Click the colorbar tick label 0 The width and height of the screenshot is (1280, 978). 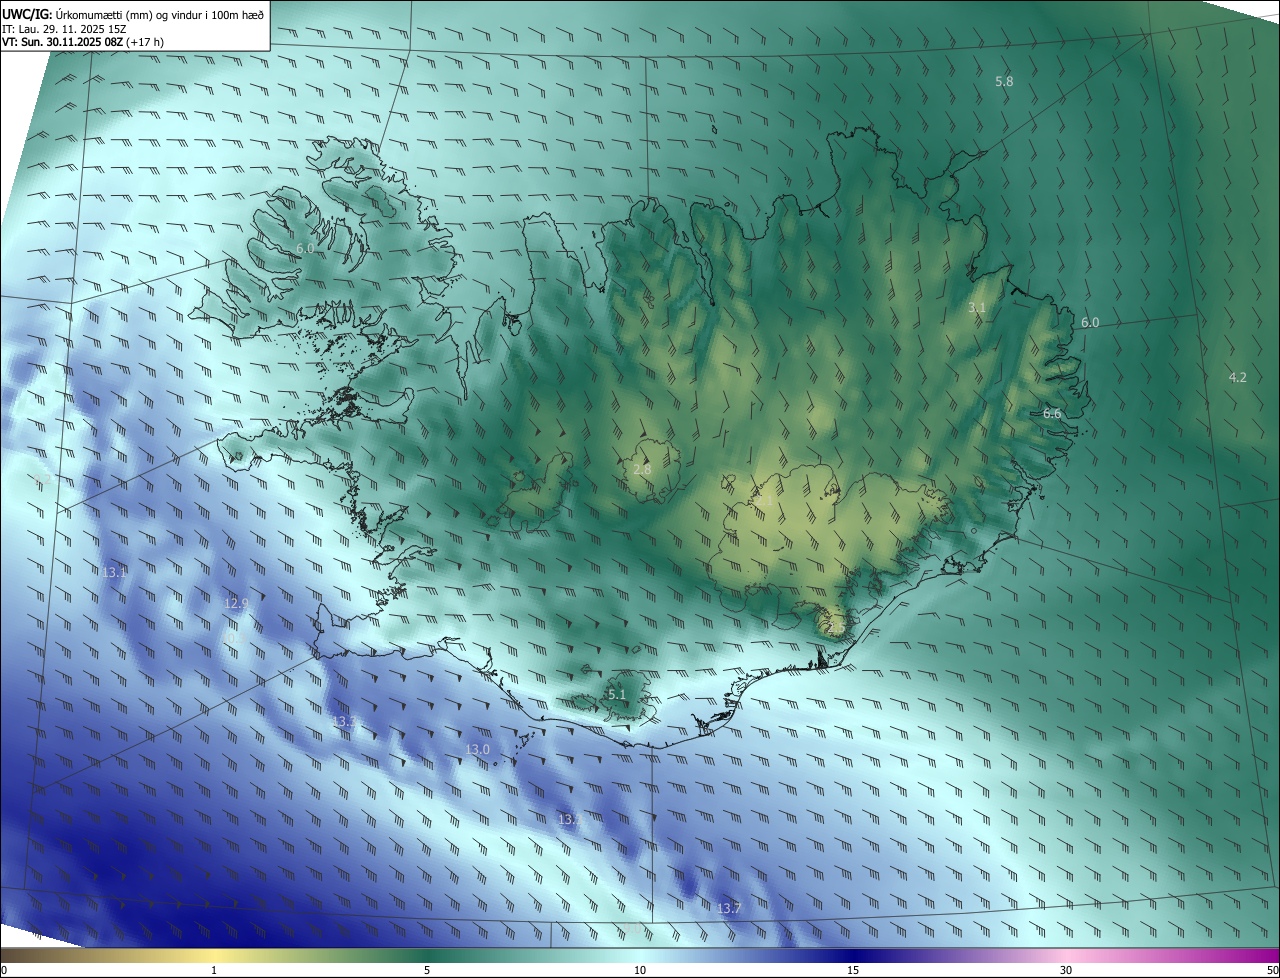click(x=4, y=970)
